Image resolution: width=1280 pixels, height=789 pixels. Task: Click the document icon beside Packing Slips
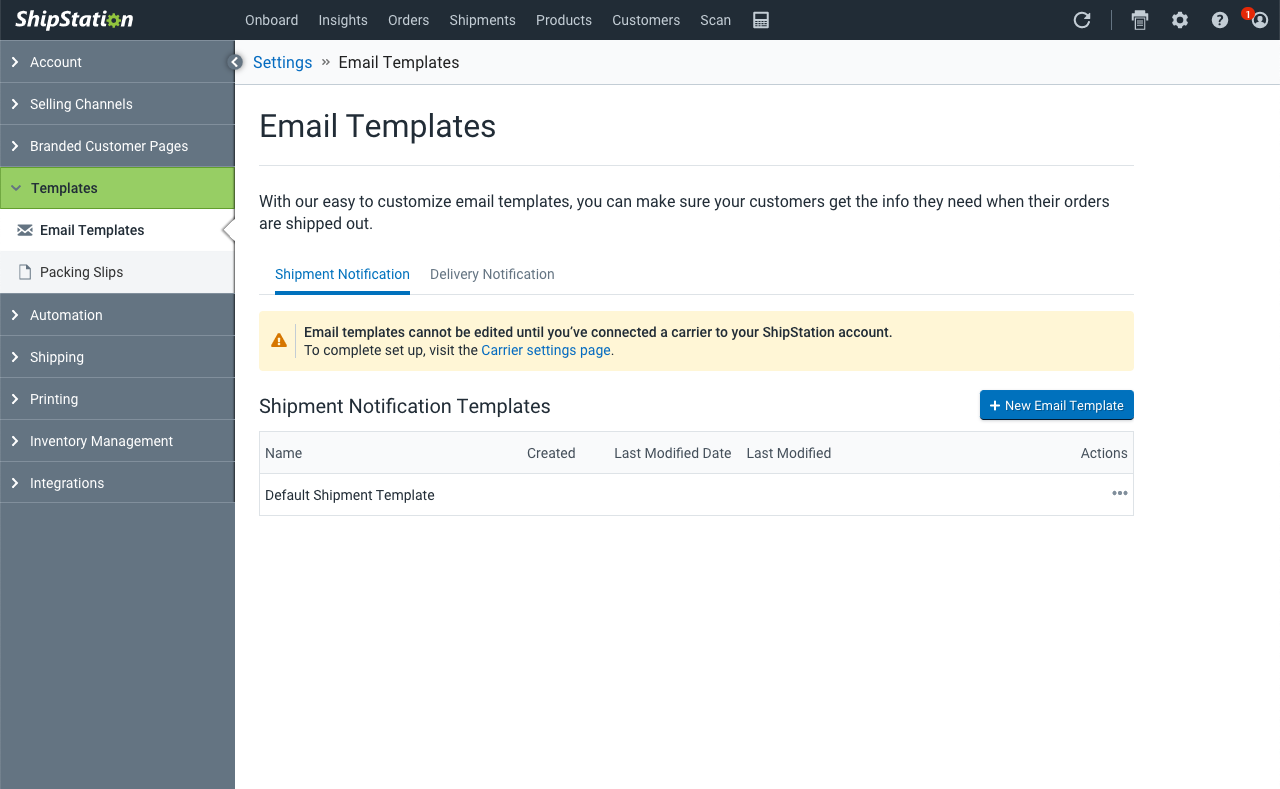[25, 272]
